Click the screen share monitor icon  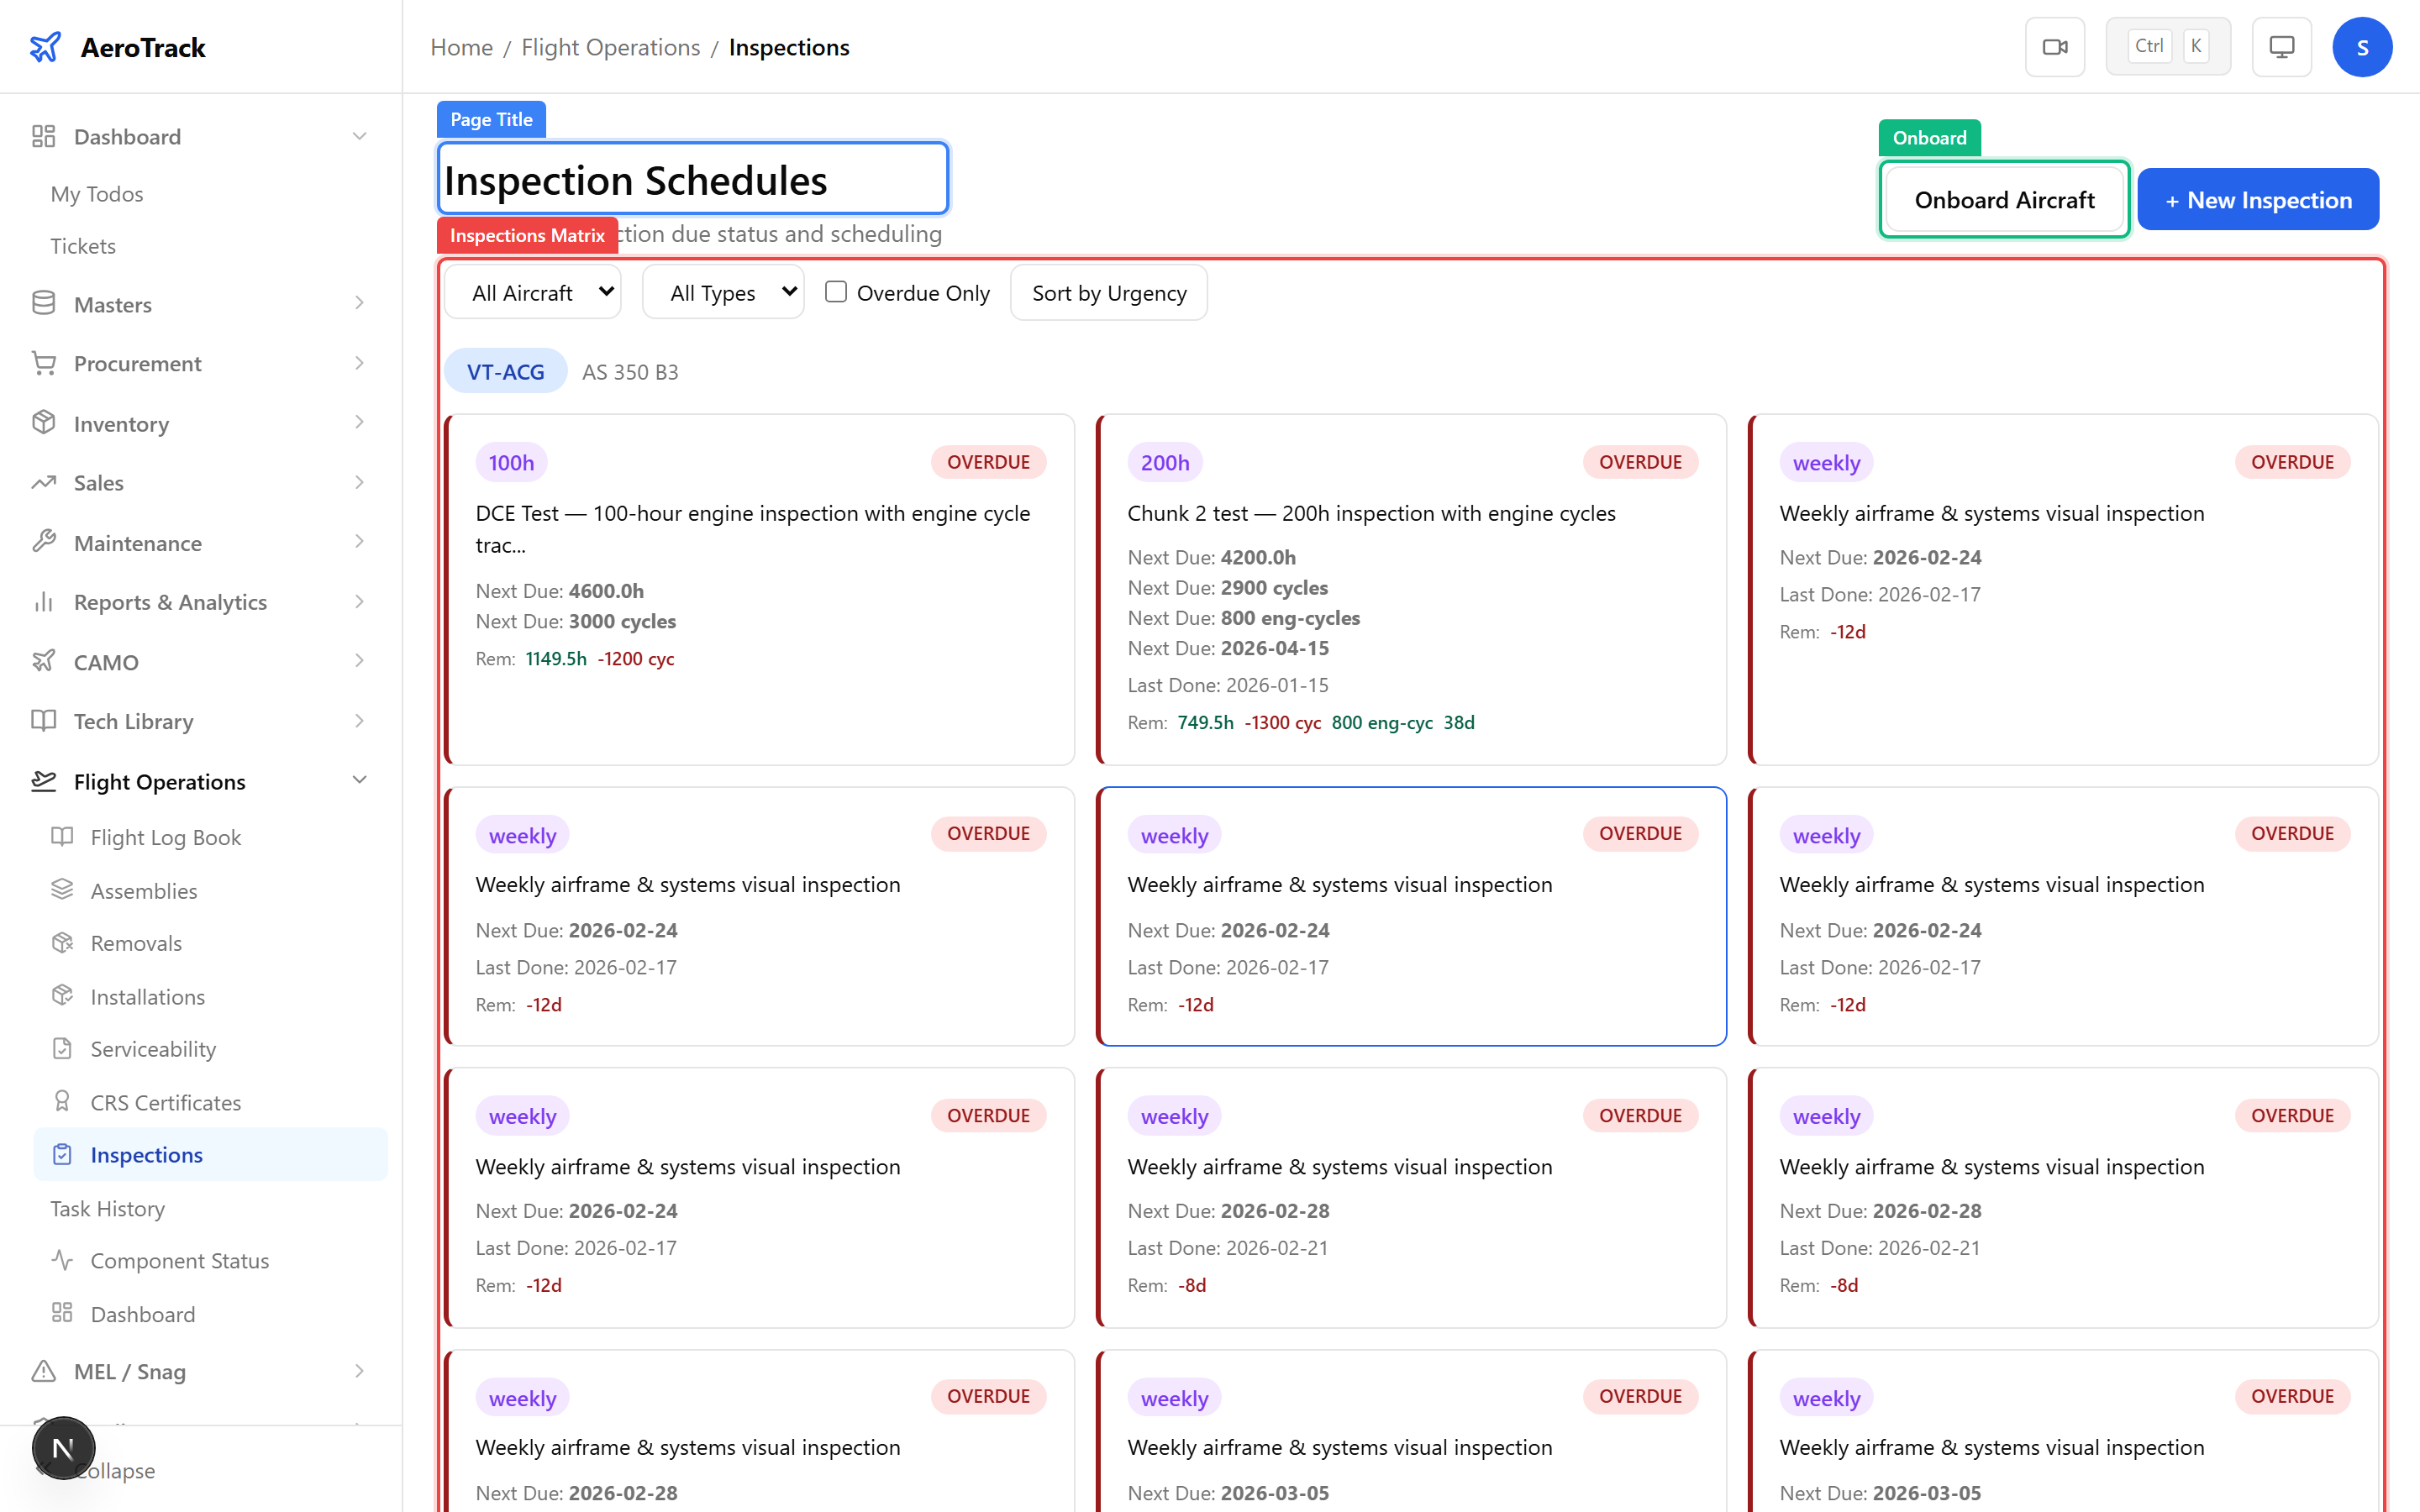coord(2281,46)
